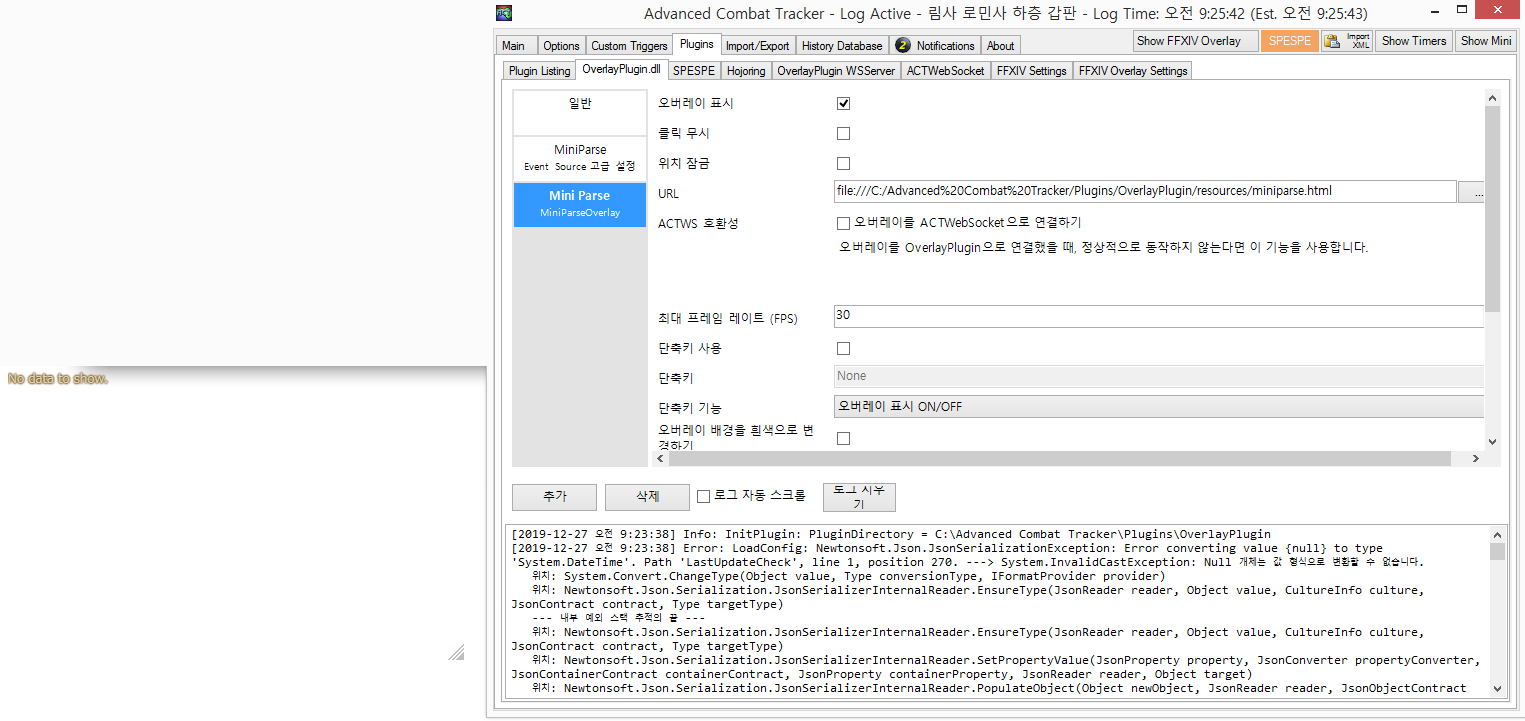Viewport: 1525px width, 721px height.
Task: Click the ACT application icon in the title bar
Action: pos(505,13)
